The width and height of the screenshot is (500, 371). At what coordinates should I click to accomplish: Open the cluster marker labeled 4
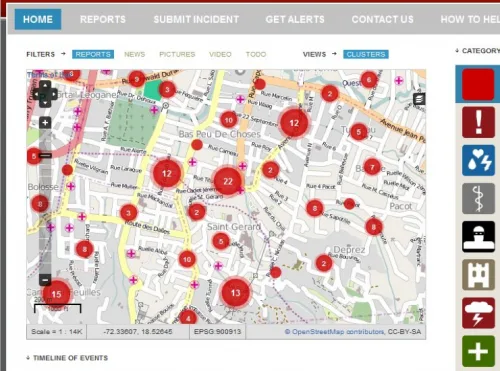188,318
